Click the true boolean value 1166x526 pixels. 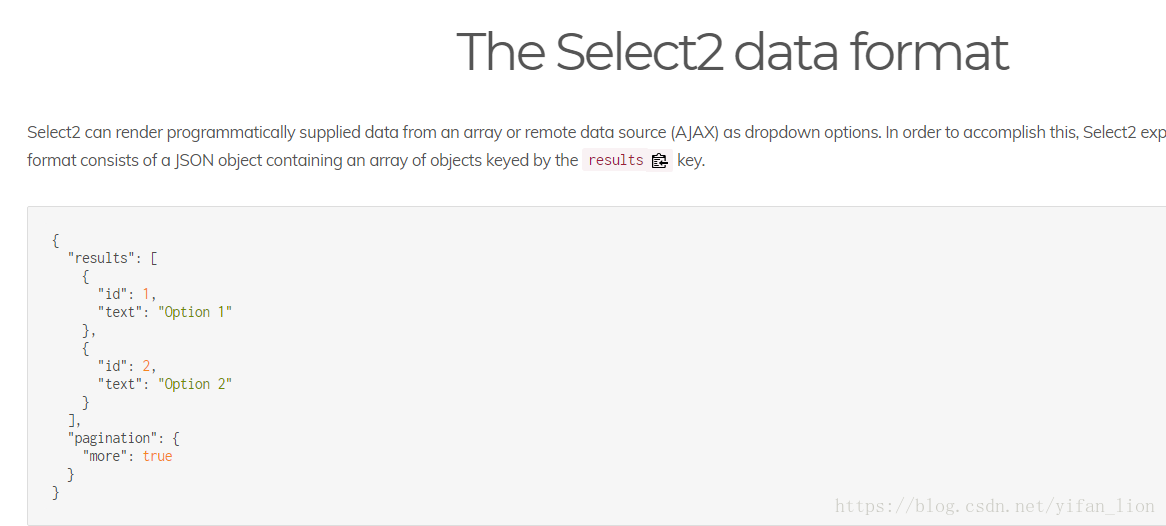pos(158,456)
